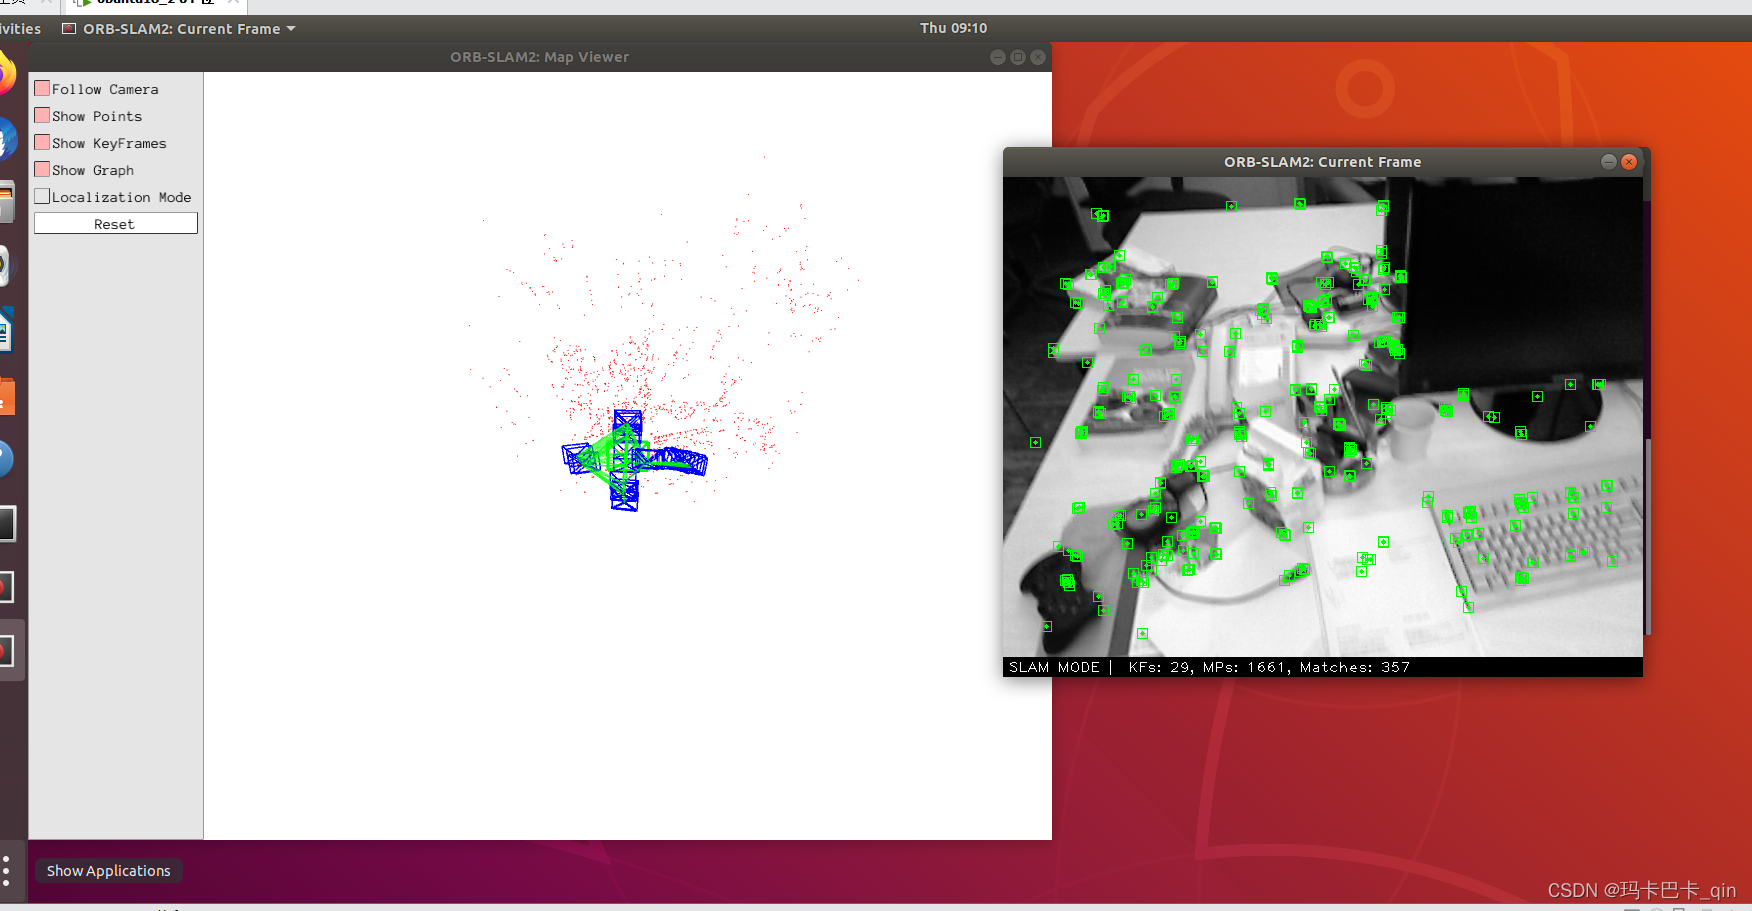Click the 'KFs: 29' status value
Viewport: 1752px width, 911px height.
1160,667
